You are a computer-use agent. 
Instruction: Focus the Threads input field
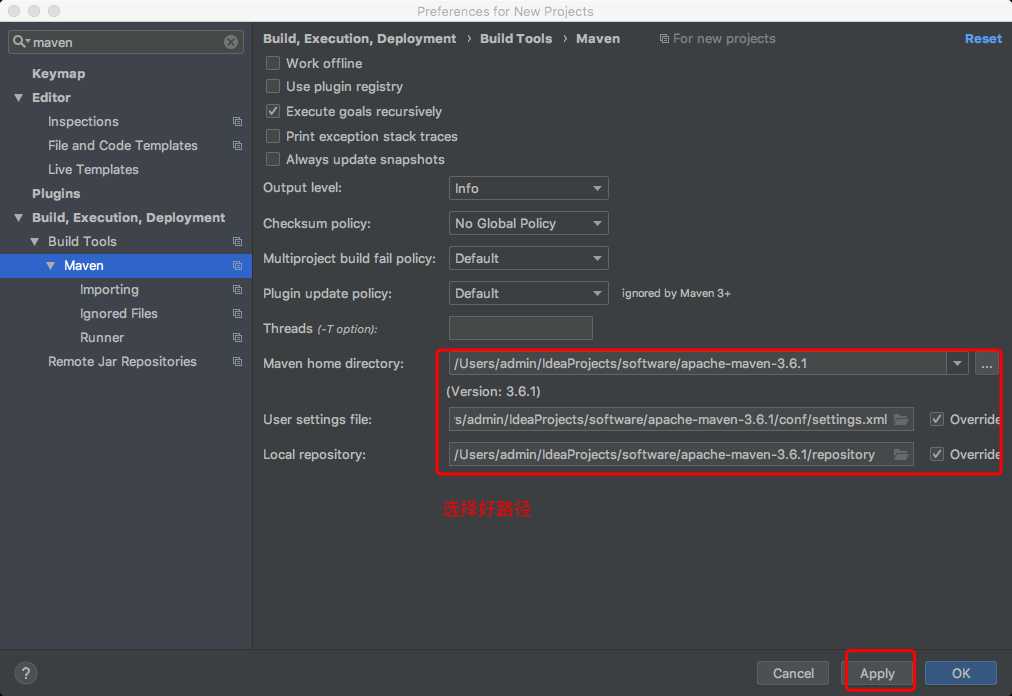pos(521,328)
